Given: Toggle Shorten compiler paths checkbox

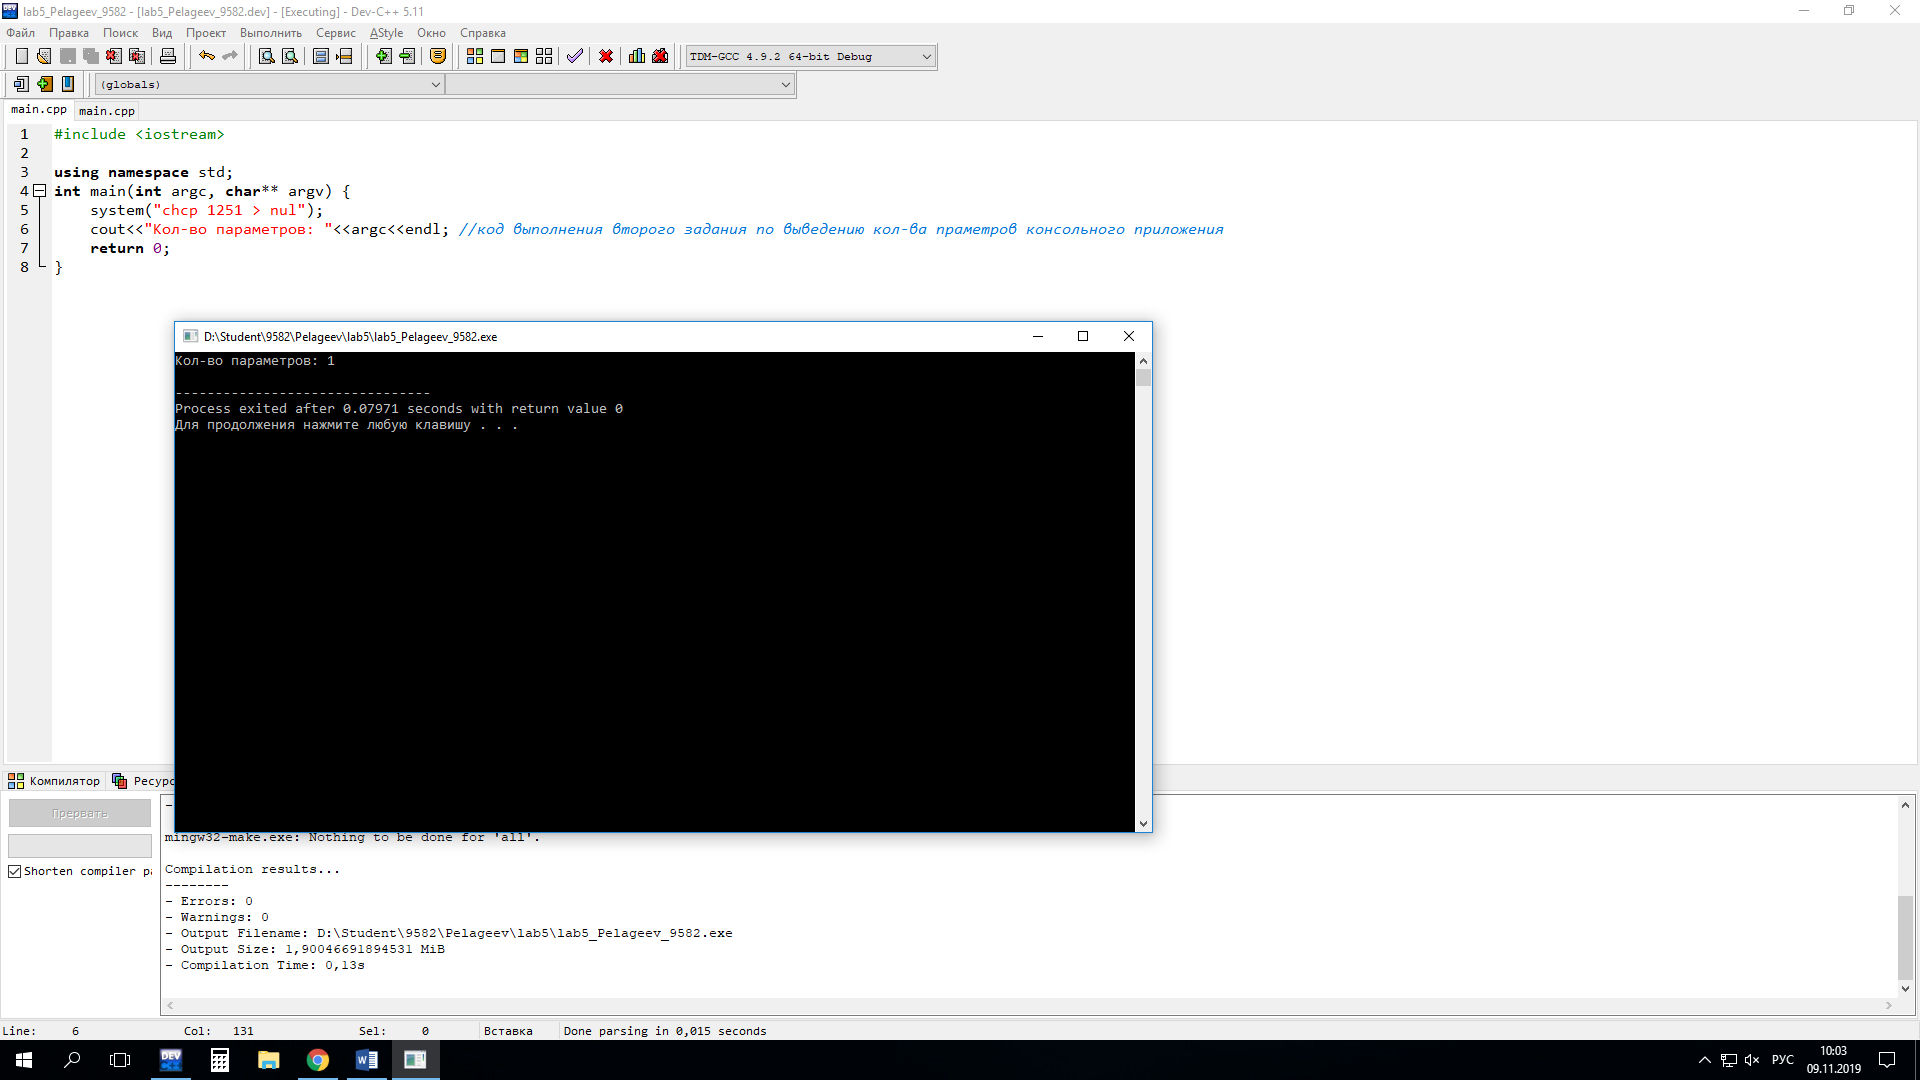Looking at the screenshot, I should click(15, 872).
